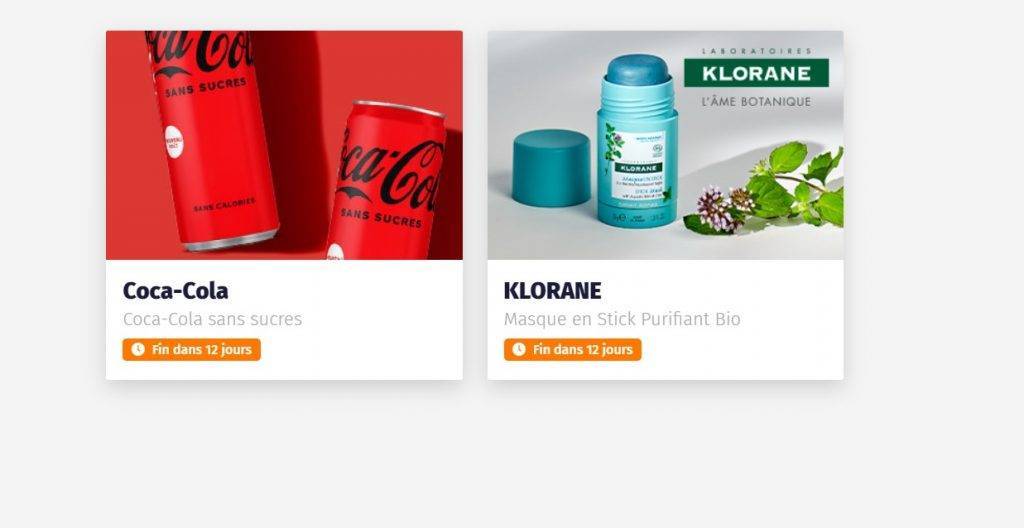Click the 'Coca-Cola sans sucres' subtitle
Image resolution: width=1024 pixels, height=528 pixels.
[x=212, y=320]
